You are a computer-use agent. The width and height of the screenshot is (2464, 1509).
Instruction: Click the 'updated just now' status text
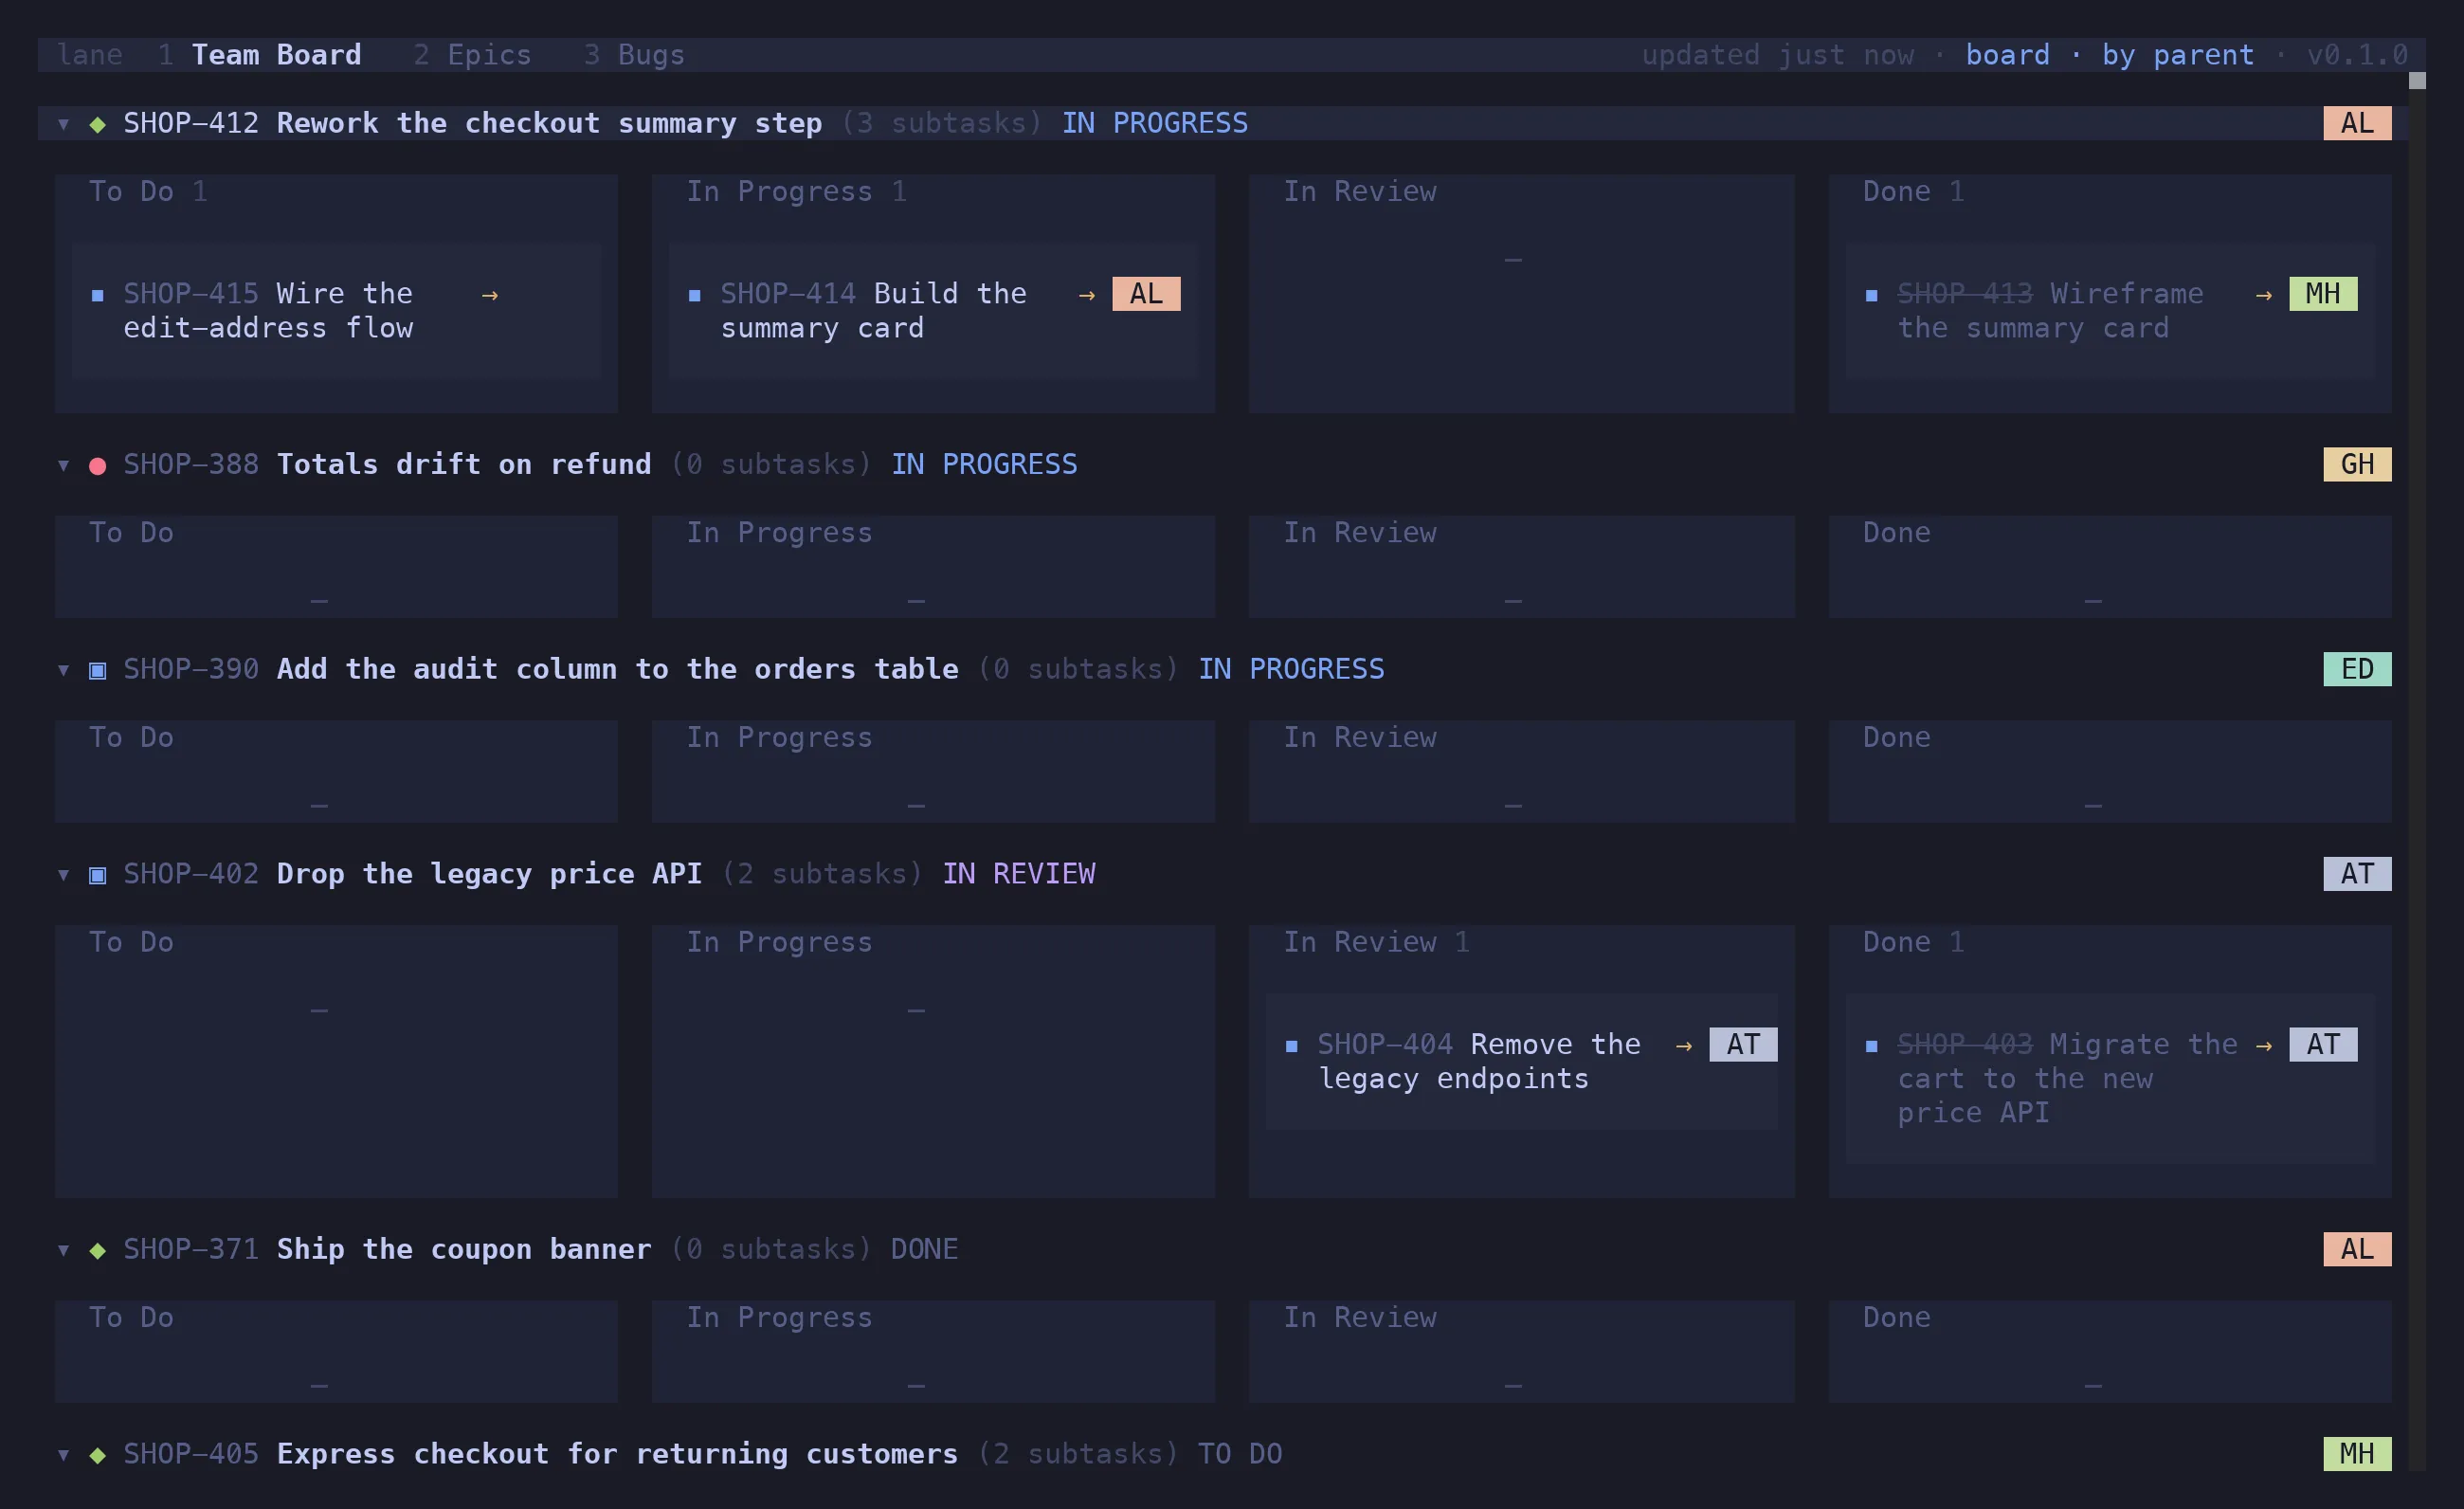point(1778,55)
